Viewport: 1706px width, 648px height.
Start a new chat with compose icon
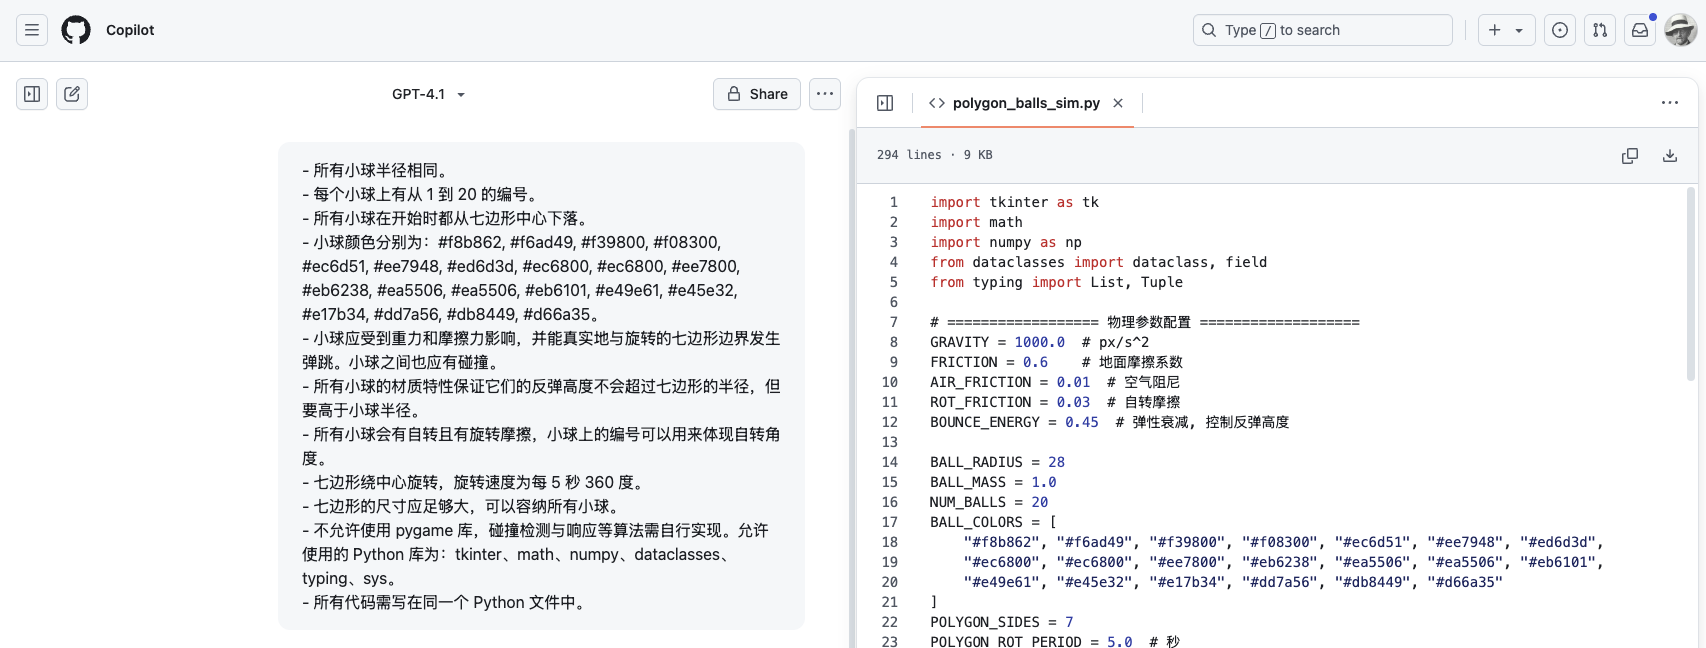tap(72, 94)
